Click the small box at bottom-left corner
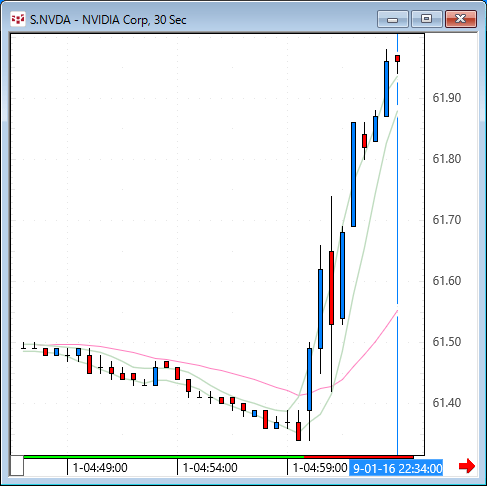The image size is (487, 486). (17, 466)
